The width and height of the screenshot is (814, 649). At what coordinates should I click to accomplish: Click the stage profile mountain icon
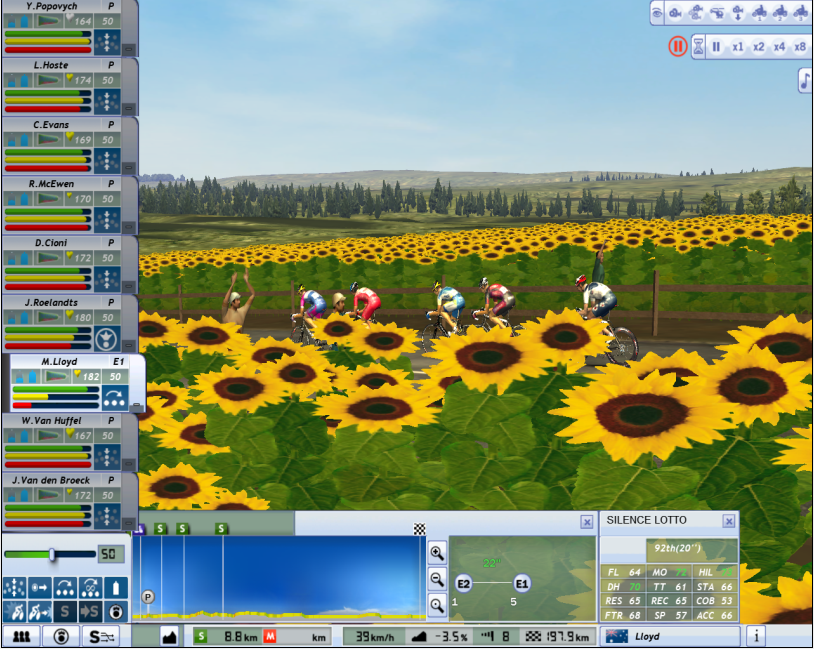point(168,636)
